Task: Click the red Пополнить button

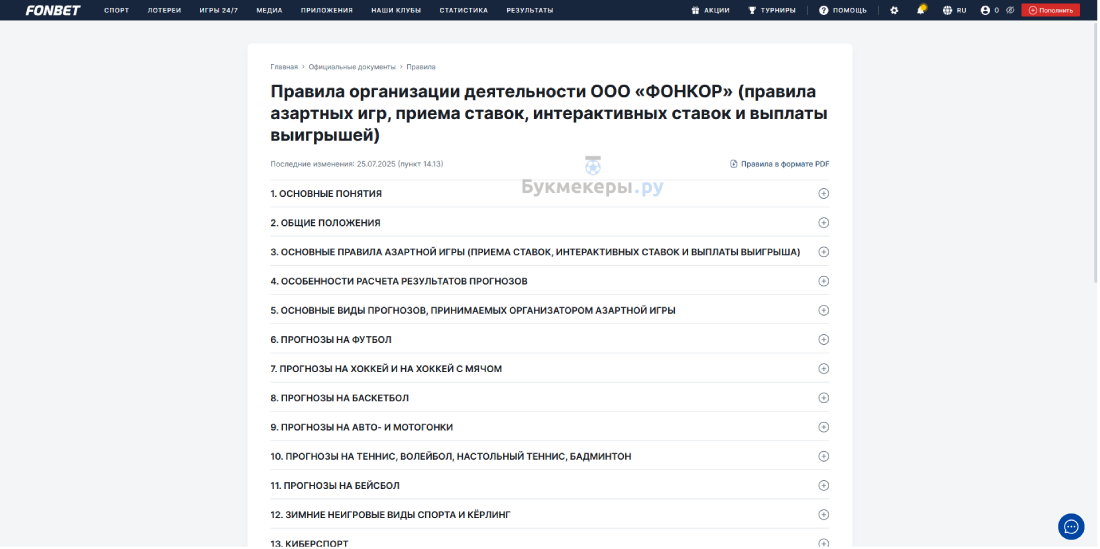Action: tap(1050, 11)
